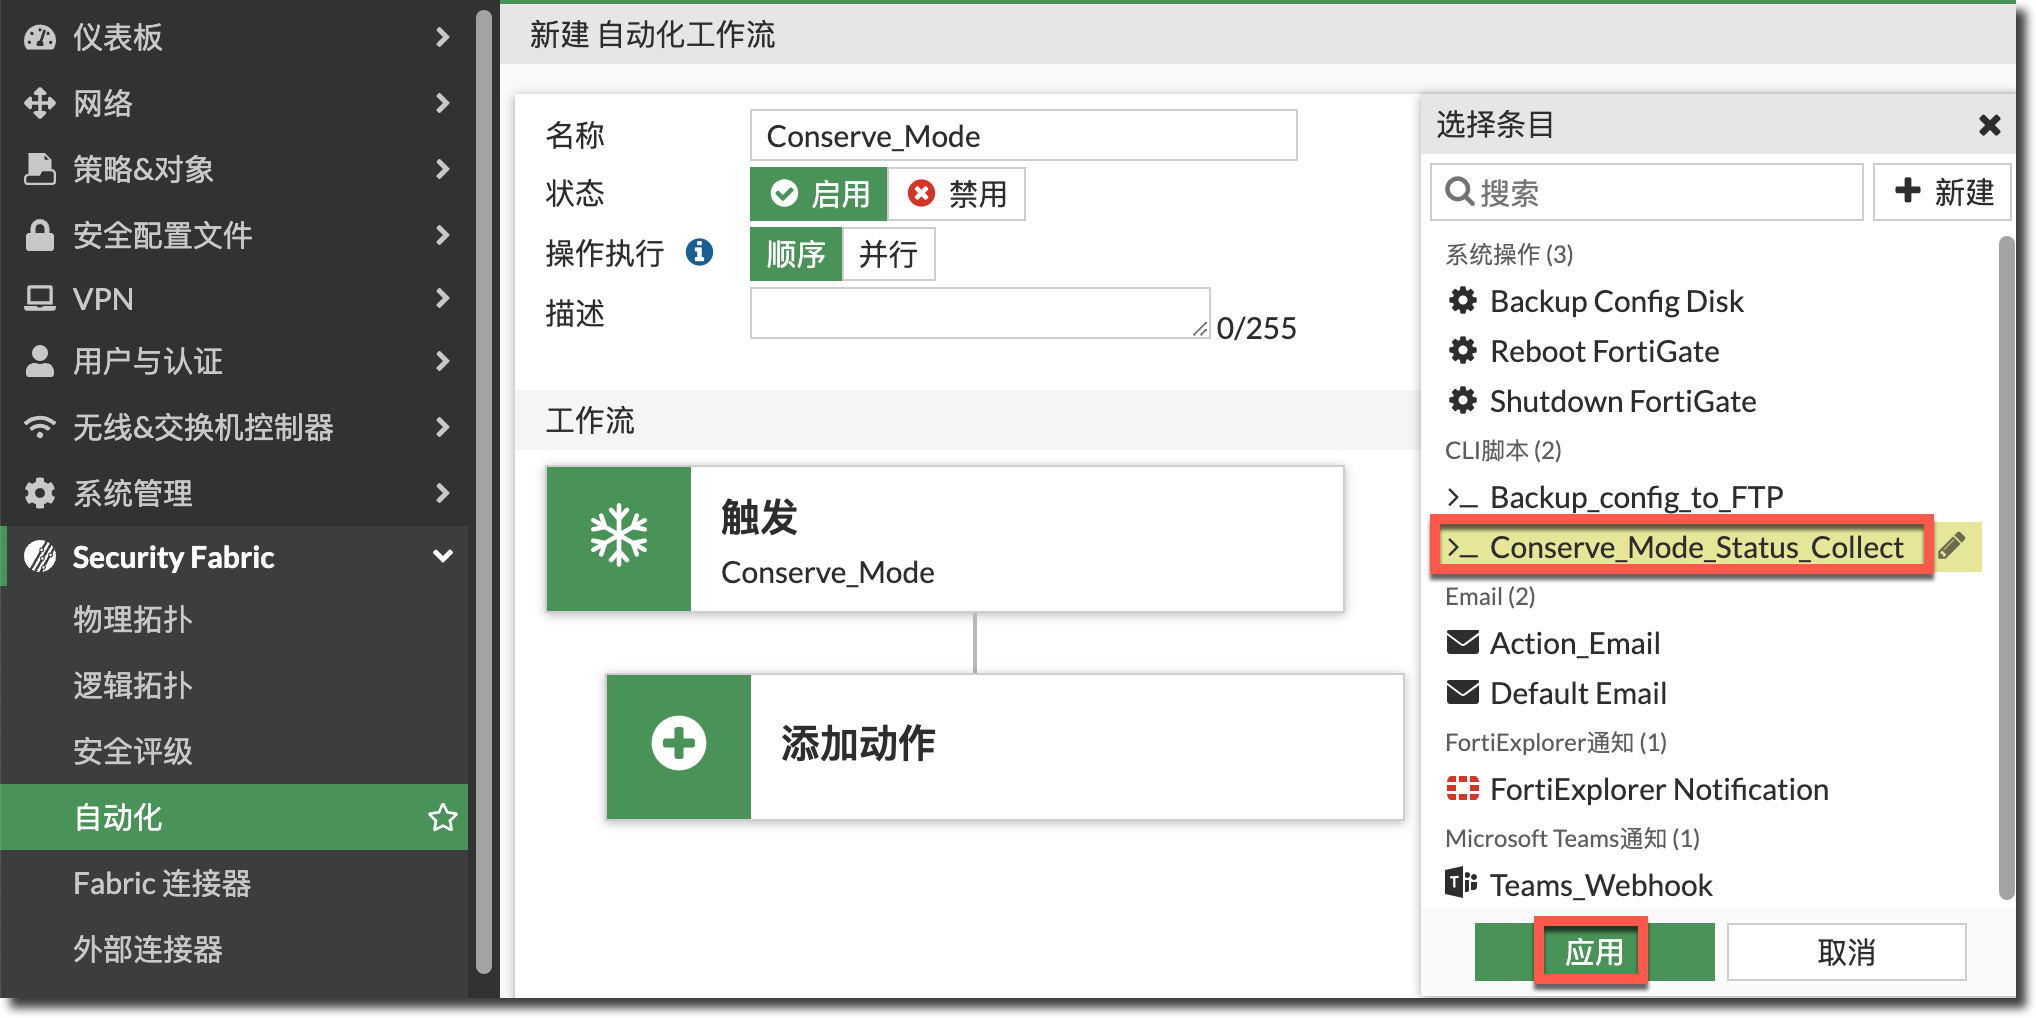Open the Fabric 连接器 page
This screenshot has width=2036, height=1018.
[162, 883]
